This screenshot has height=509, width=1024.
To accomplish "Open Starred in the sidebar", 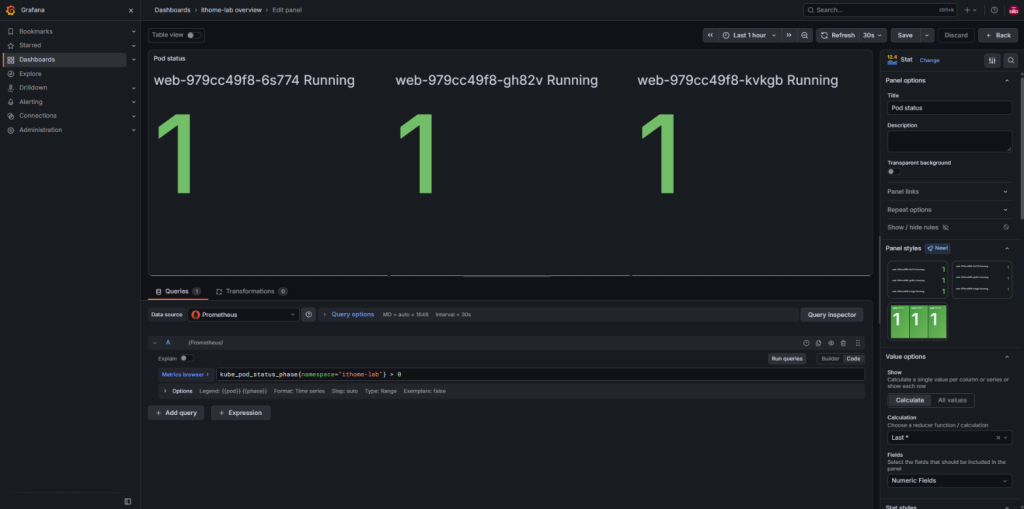I will pos(30,46).
